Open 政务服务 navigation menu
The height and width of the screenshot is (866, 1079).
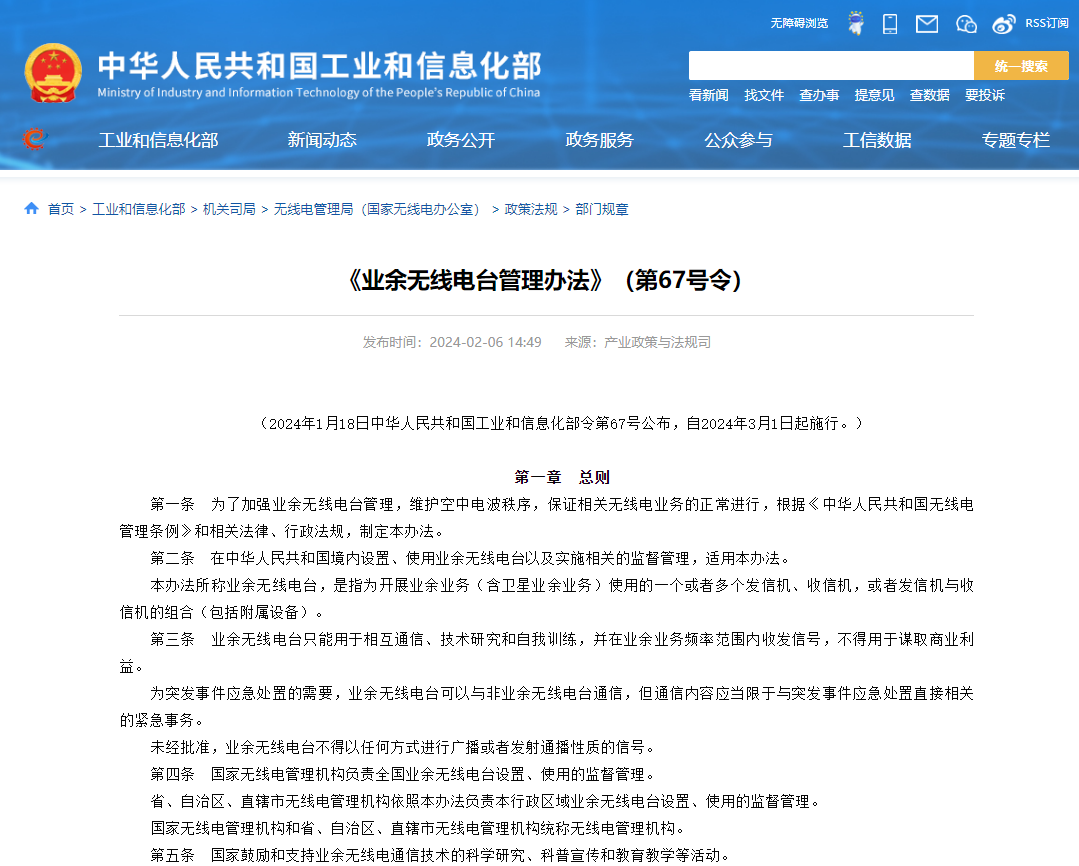pos(599,140)
